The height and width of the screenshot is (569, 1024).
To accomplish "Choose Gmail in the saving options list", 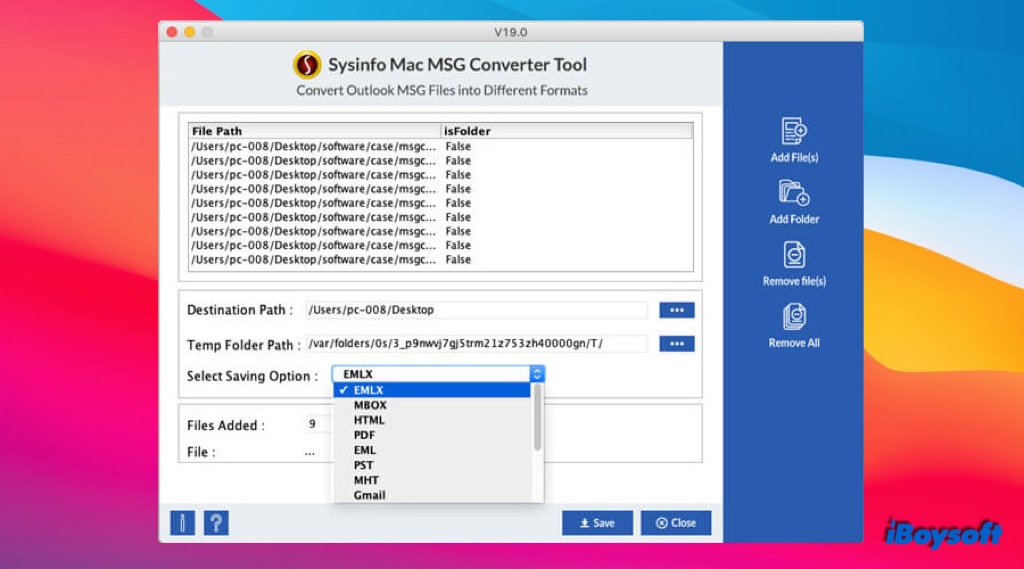I will click(432, 495).
